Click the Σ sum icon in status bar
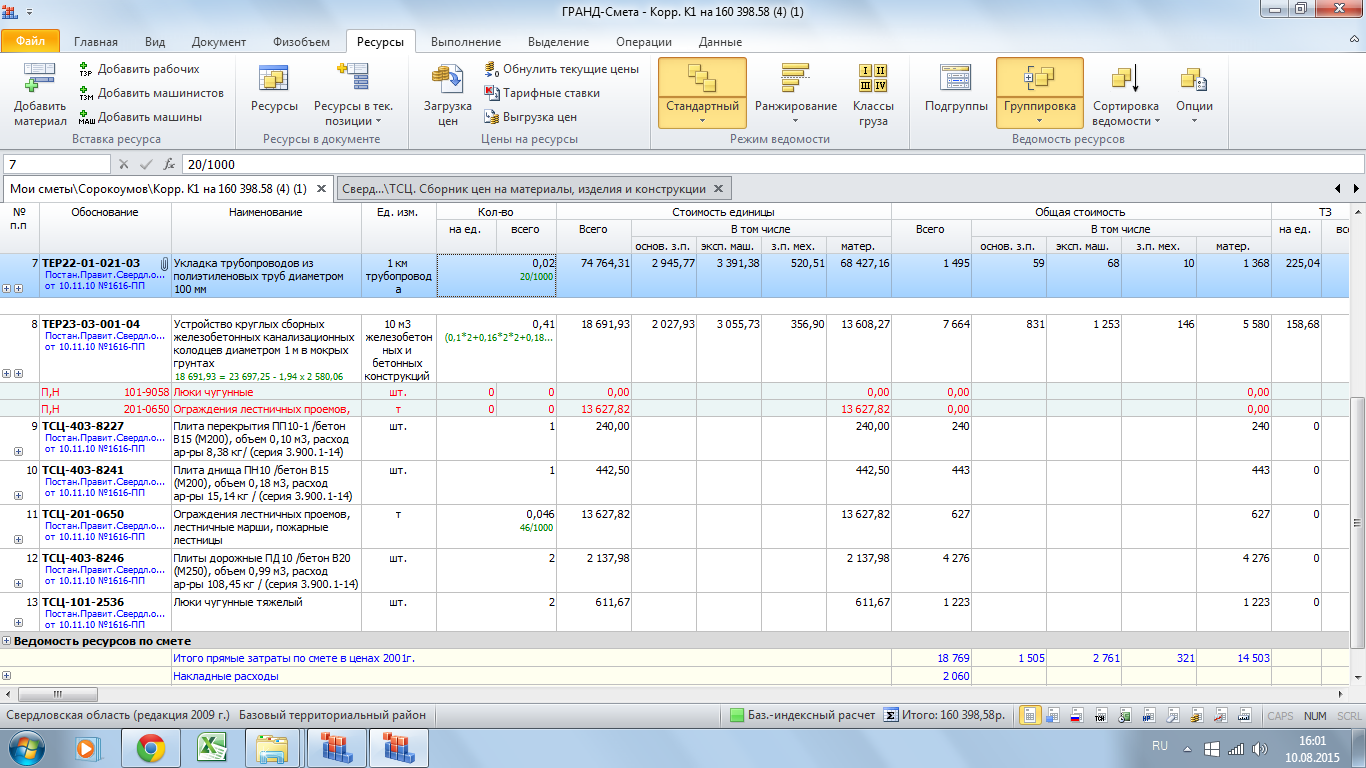Viewport: 1366px width, 768px height. point(890,715)
